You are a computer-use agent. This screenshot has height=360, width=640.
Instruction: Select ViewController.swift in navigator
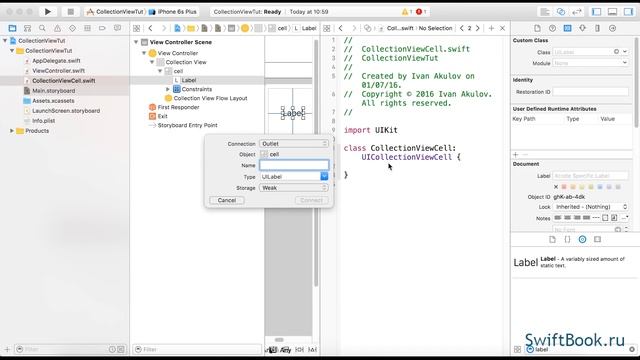58,71
